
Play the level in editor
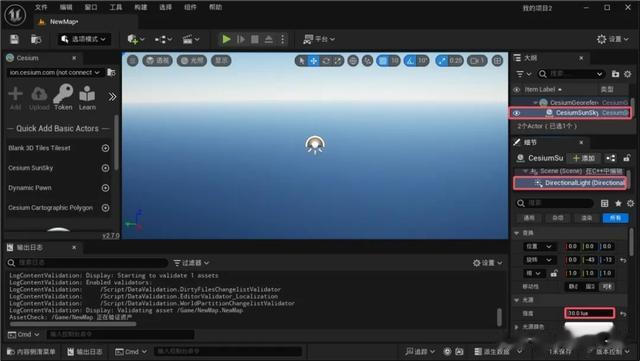[226, 39]
